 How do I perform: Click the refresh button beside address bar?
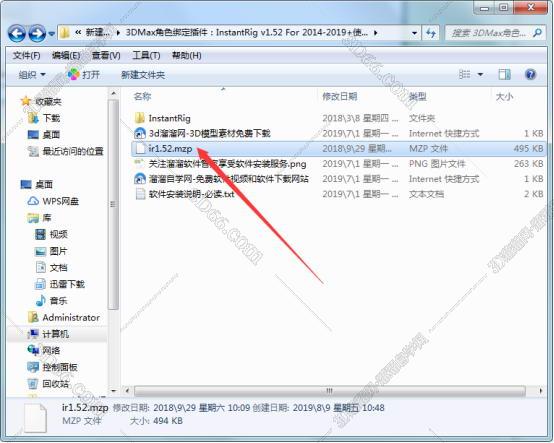(431, 33)
